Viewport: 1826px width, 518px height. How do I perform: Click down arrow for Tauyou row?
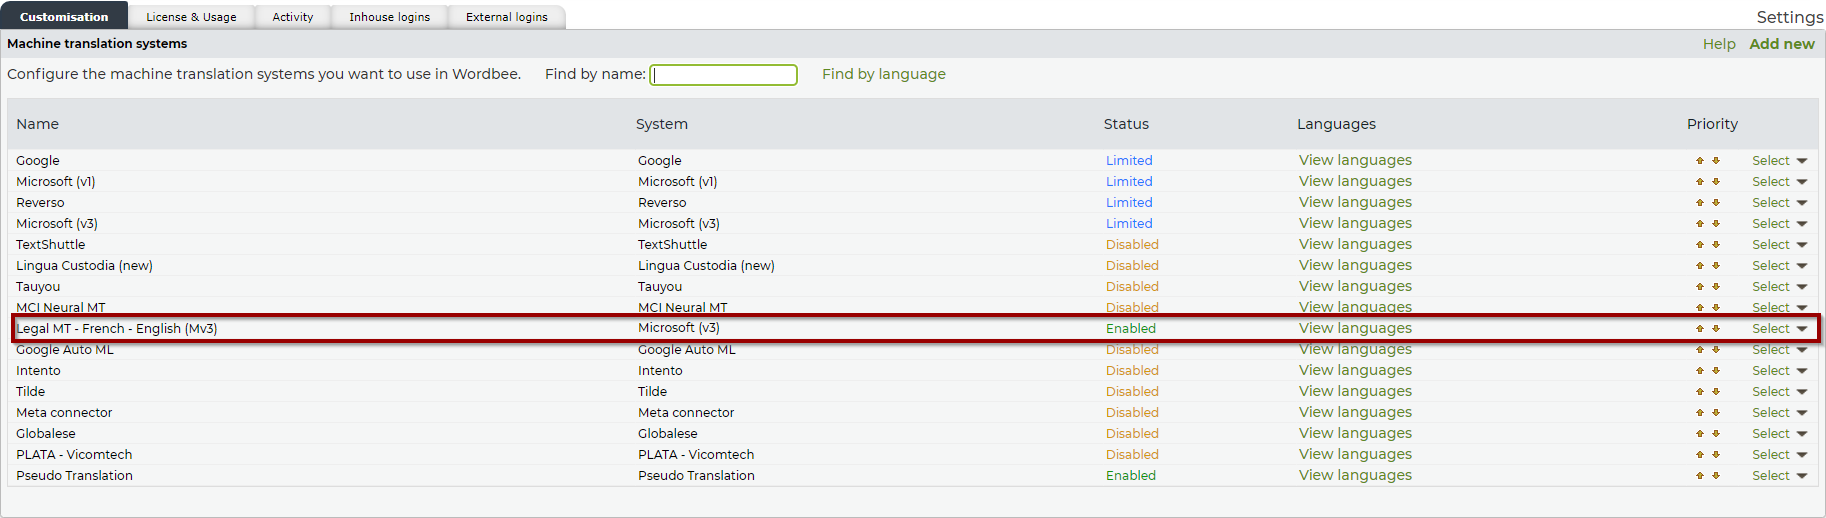click(x=1716, y=287)
